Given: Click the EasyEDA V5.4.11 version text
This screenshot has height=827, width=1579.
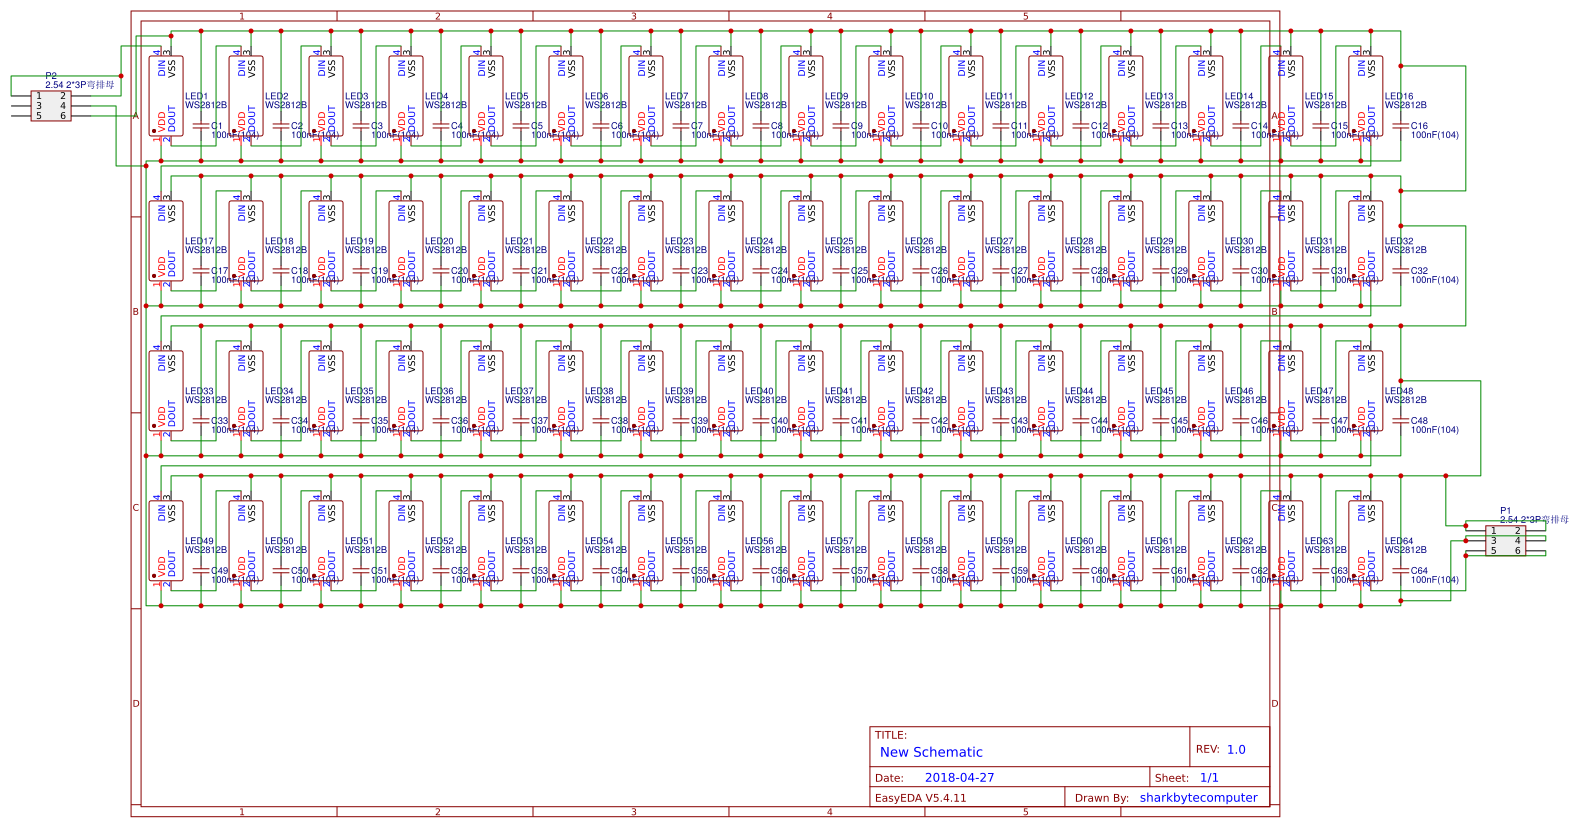Looking at the screenshot, I should (x=920, y=797).
